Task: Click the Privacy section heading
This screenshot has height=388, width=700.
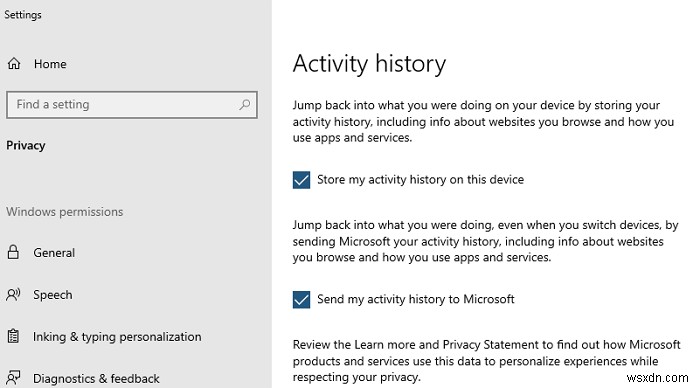Action: [25, 146]
